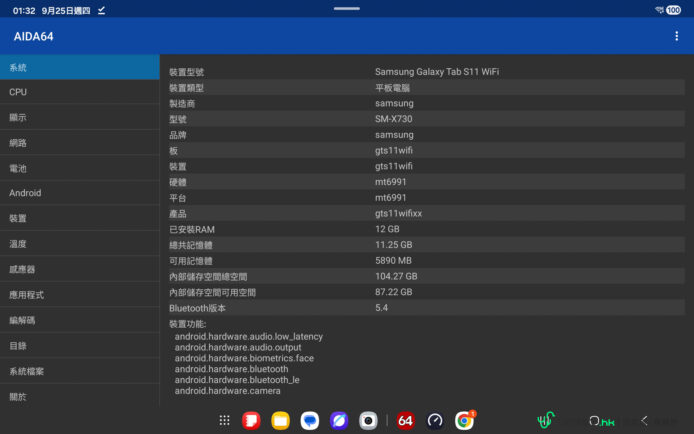
Task: Open the Messages chat bubble app
Action: click(309, 420)
